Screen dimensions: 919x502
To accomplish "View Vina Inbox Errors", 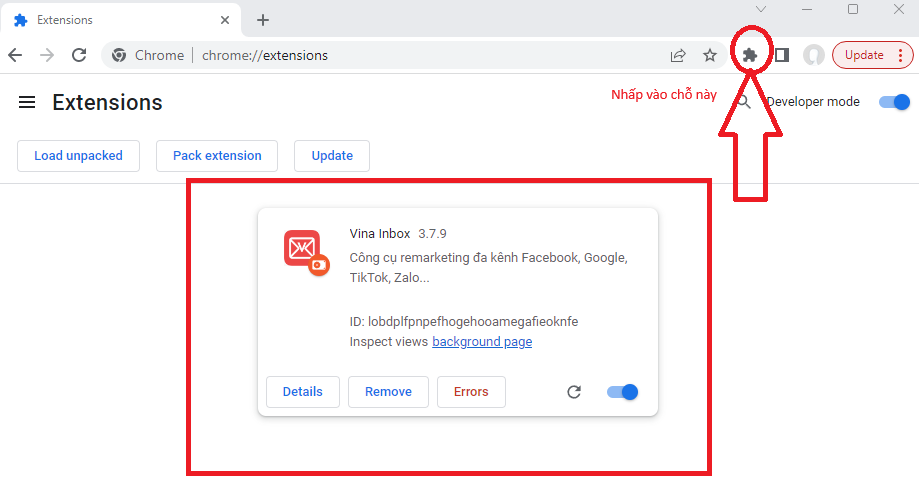I will 471,392.
